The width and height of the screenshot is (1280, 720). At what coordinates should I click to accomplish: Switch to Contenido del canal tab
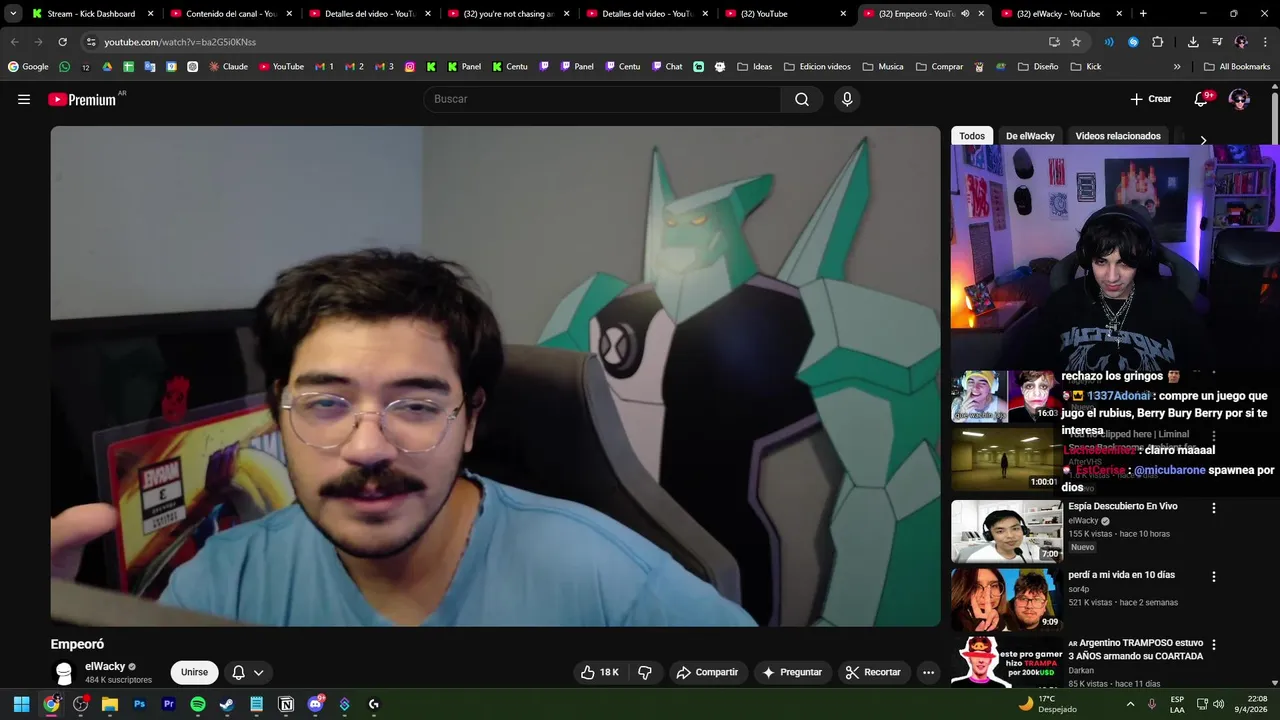pos(231,14)
